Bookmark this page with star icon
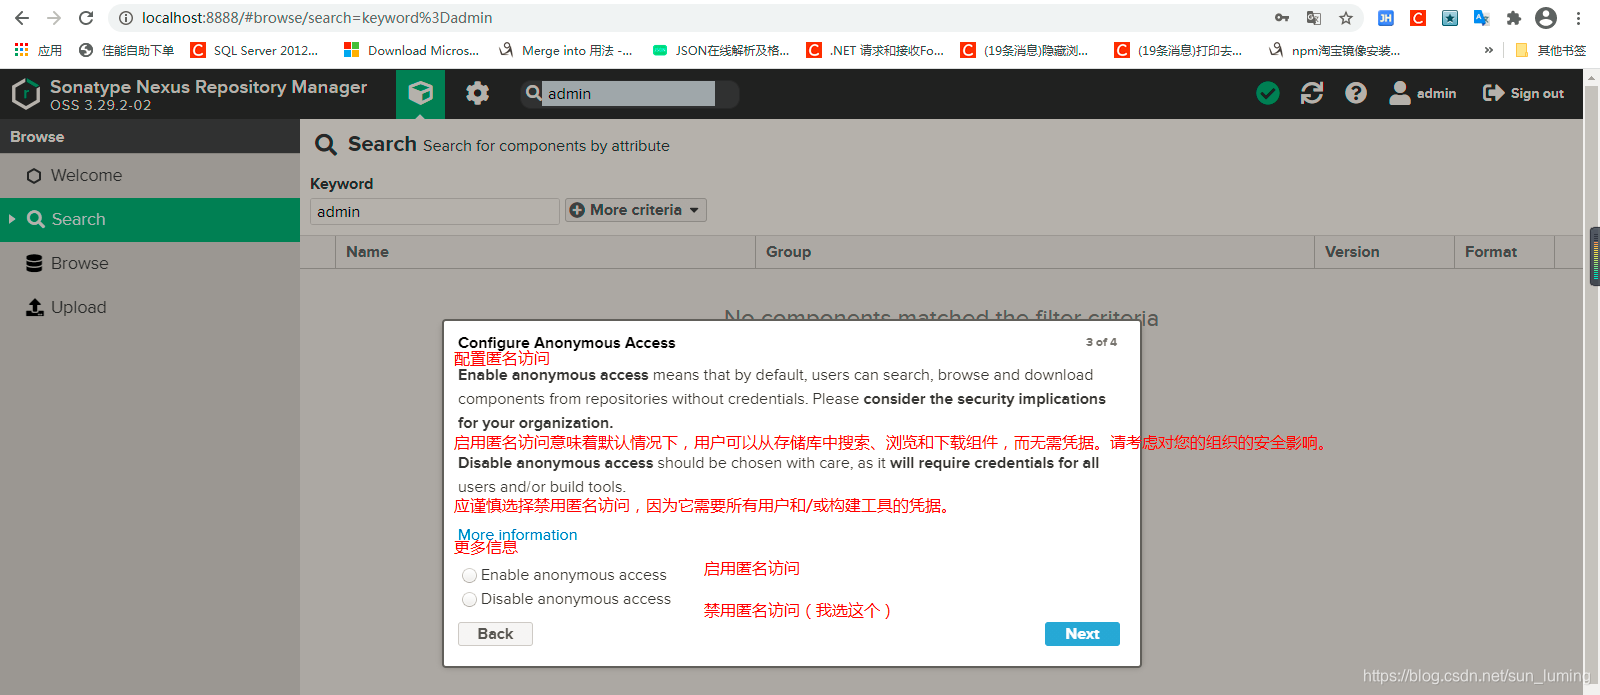 tap(1346, 18)
